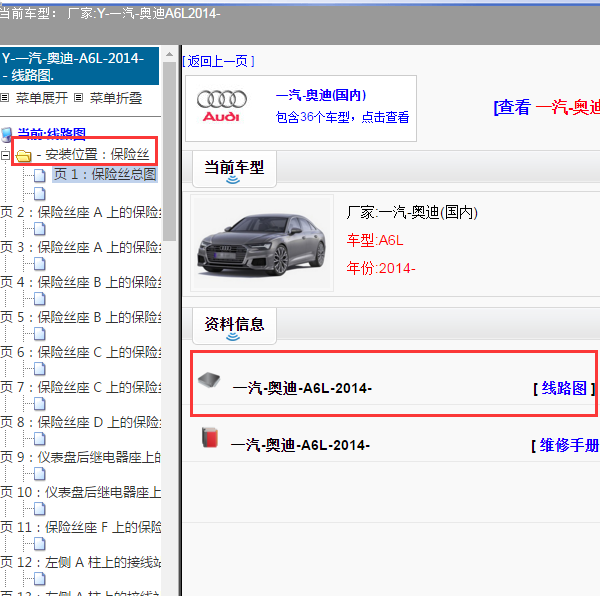Open 页 4:保险丝座 B entry
Image resolution: width=600 pixels, height=596 pixels.
tap(80, 282)
